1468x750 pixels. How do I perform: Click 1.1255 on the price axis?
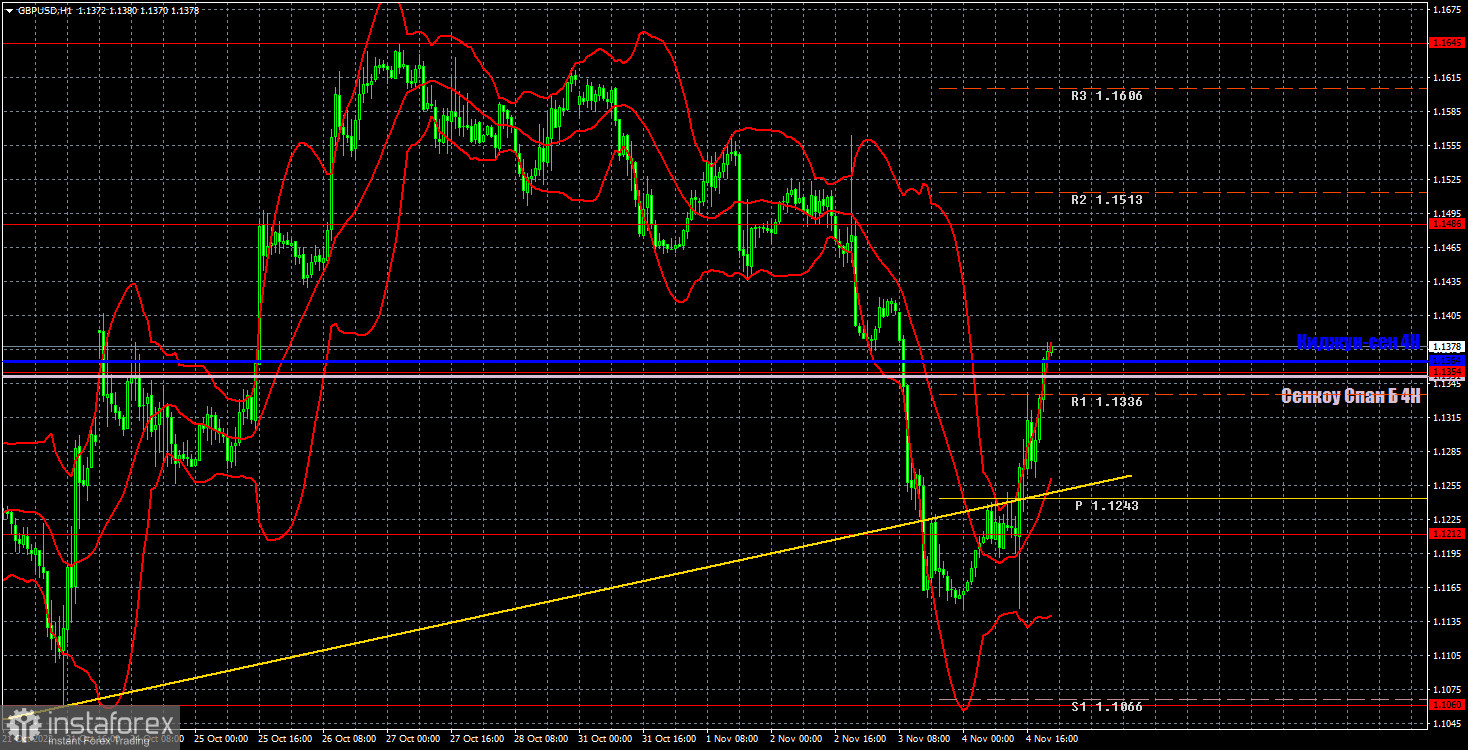pos(1447,486)
